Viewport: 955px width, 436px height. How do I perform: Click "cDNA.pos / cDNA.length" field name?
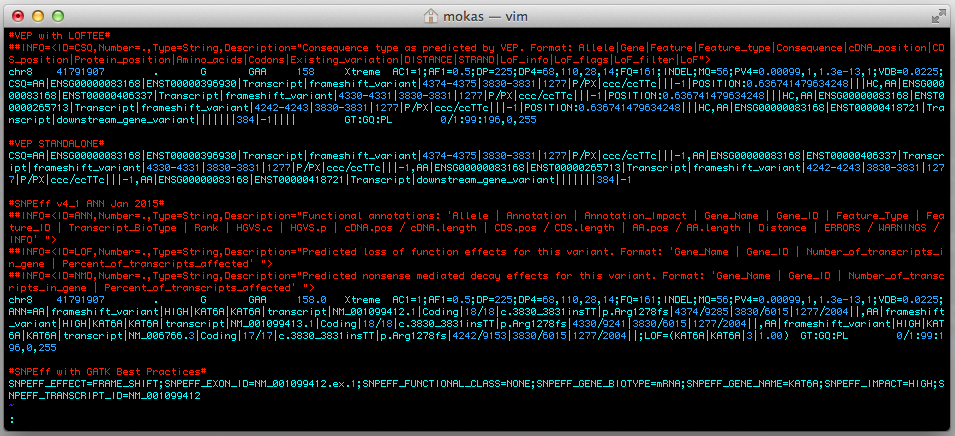pos(410,228)
